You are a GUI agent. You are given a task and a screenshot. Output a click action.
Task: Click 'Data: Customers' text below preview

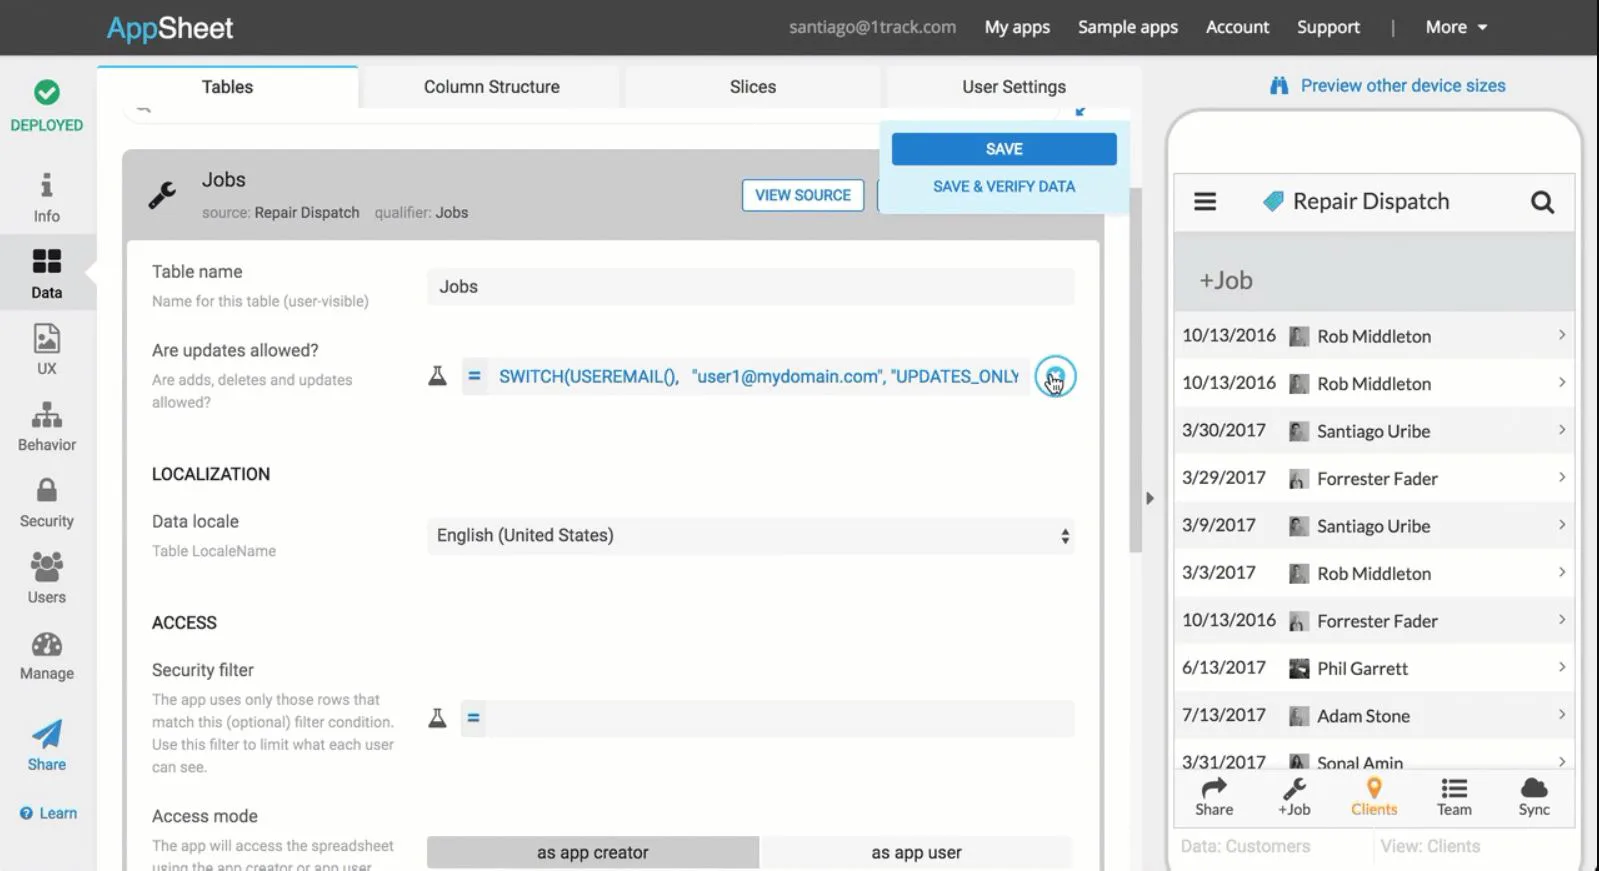(1245, 846)
